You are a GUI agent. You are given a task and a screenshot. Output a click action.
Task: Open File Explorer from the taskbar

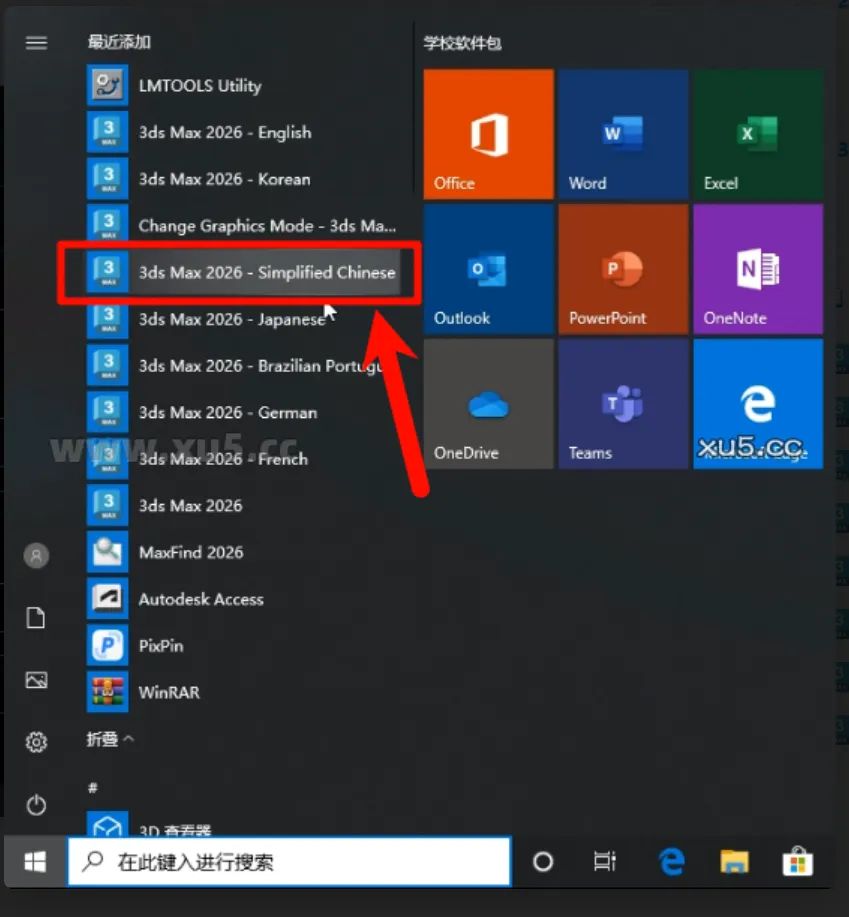[734, 861]
